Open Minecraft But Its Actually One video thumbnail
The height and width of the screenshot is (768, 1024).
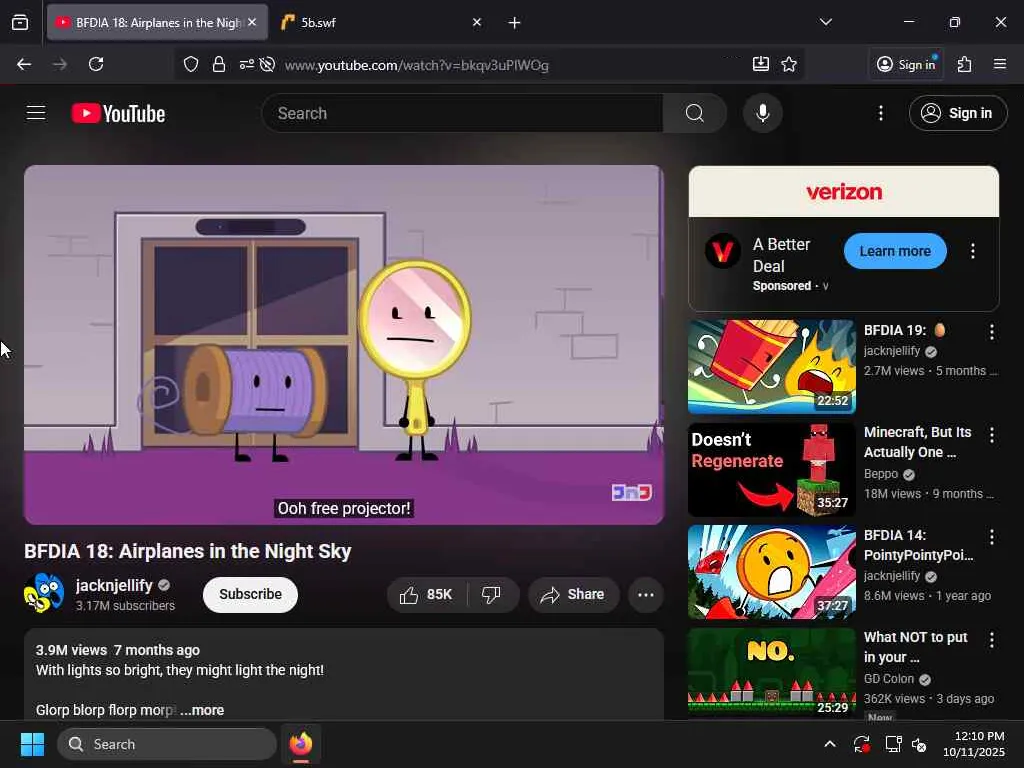(x=772, y=470)
